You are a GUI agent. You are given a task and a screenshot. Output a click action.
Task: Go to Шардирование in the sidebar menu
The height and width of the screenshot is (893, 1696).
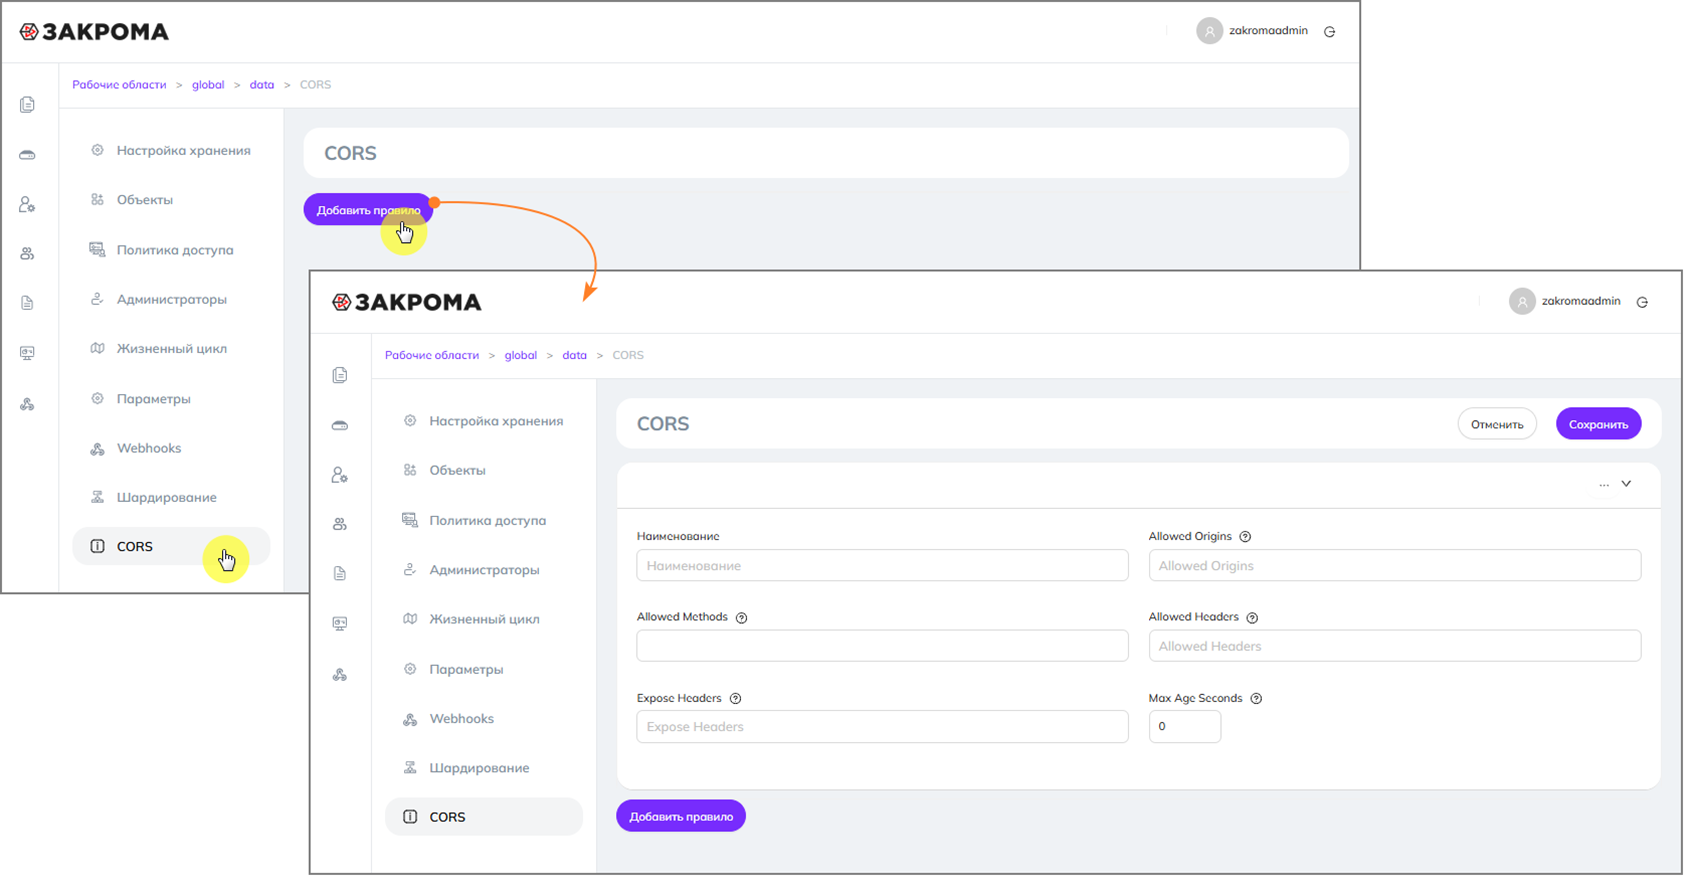click(479, 768)
